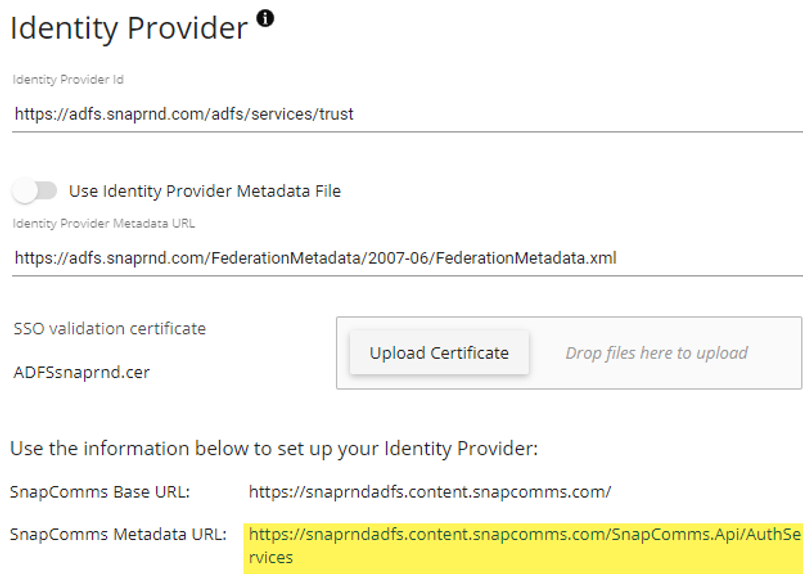Viewport: 803px width, 574px height.
Task: Click the Identity Provider Id field label
Action: (x=68, y=79)
